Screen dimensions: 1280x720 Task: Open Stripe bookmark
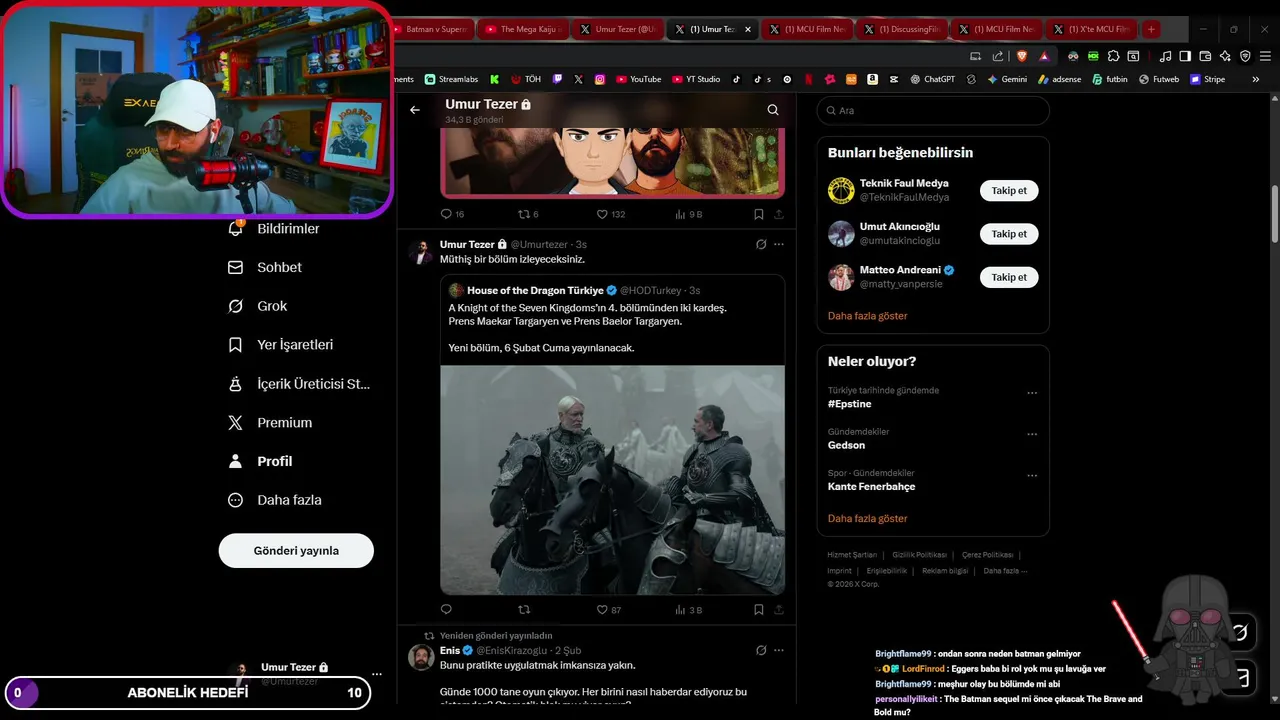[x=1207, y=79]
